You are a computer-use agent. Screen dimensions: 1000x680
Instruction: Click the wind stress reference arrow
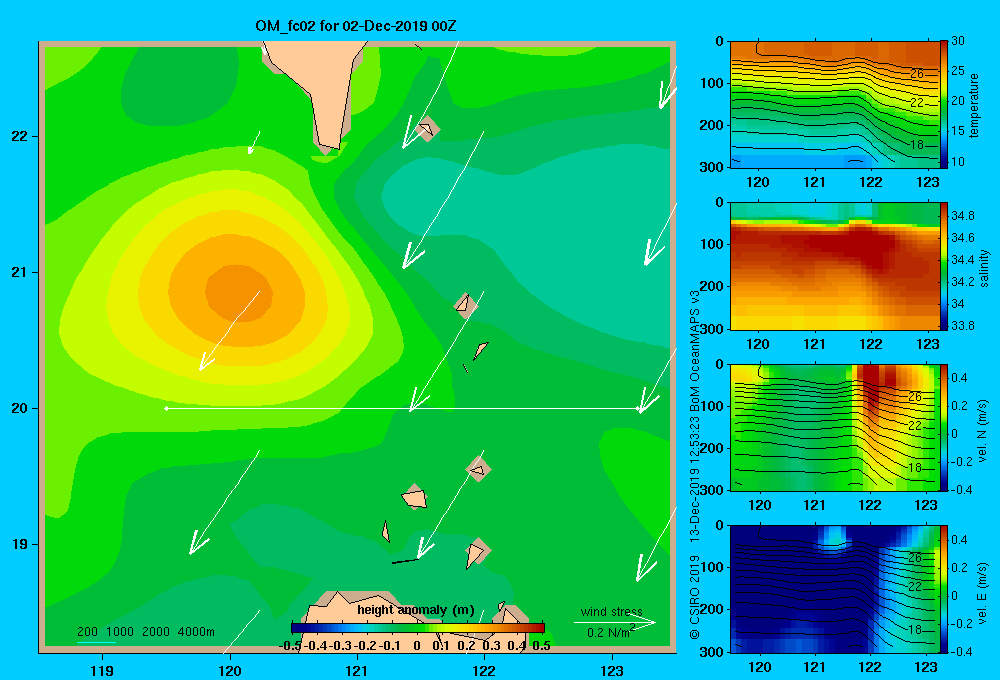[615, 622]
